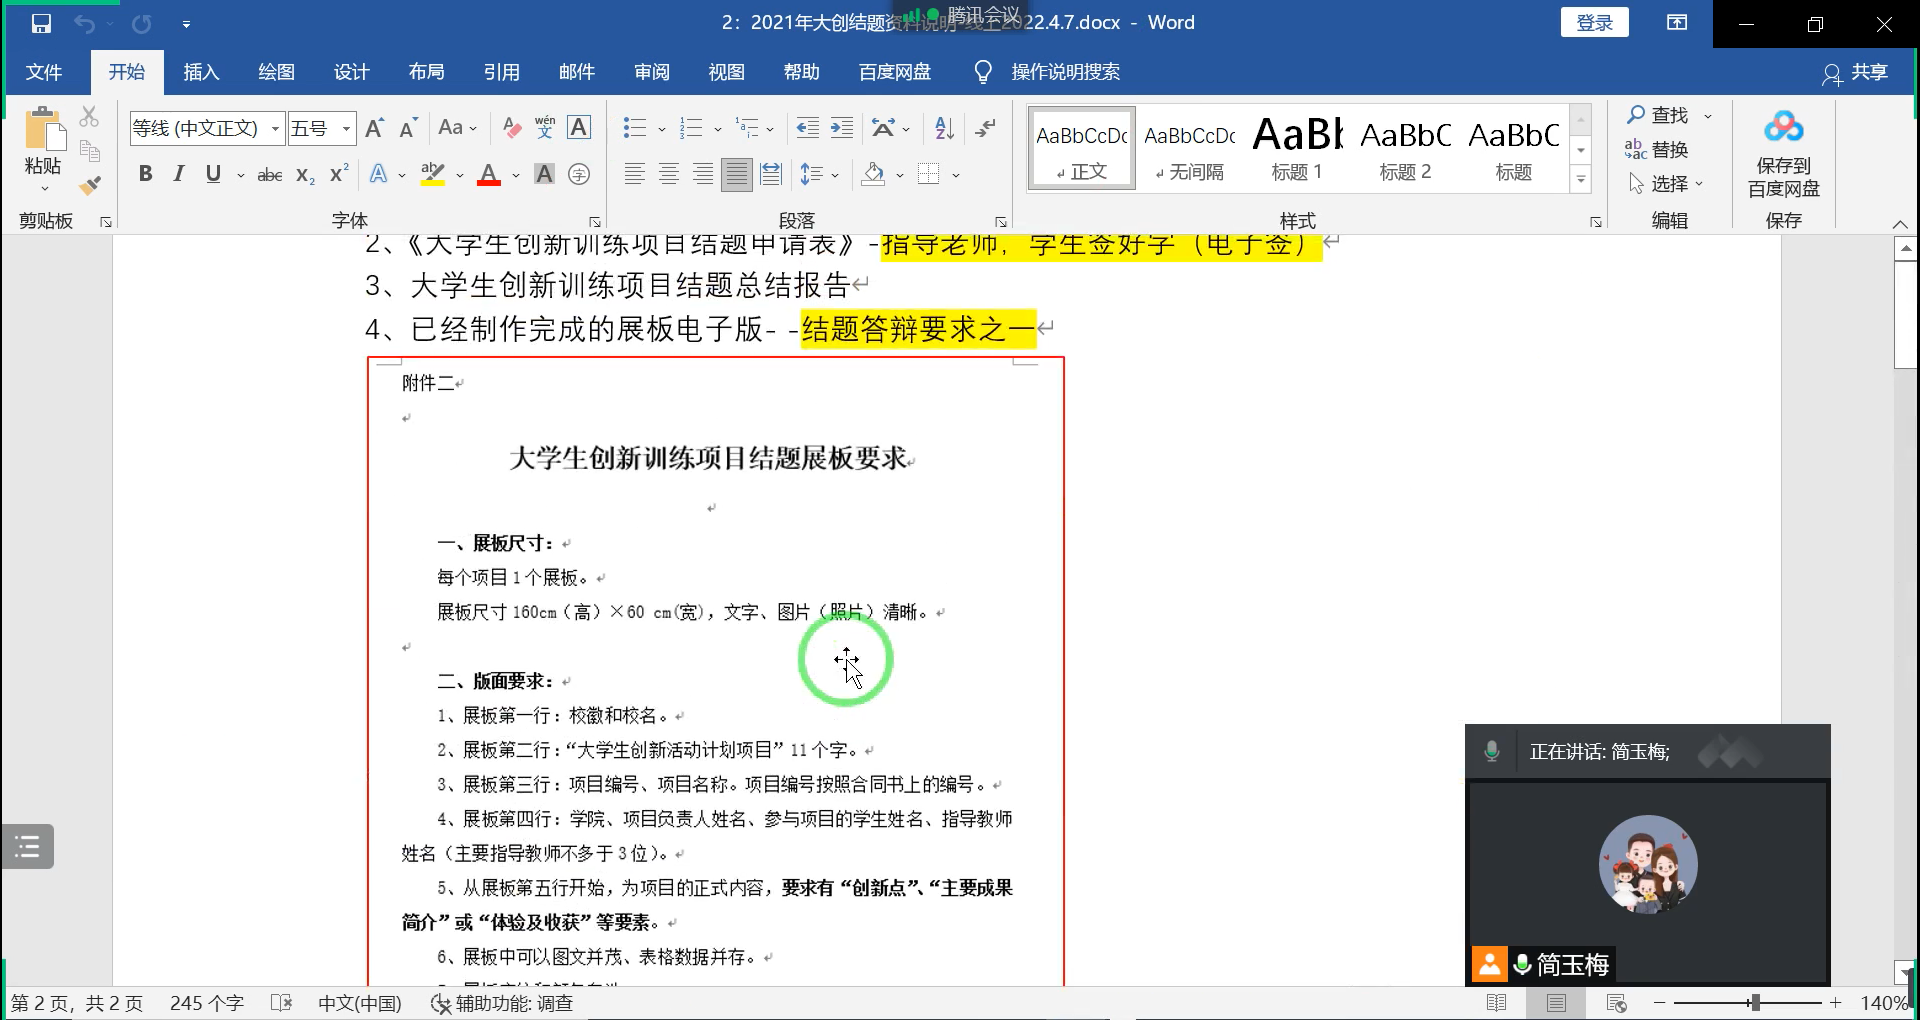Increase indent of the paragraph
The height and width of the screenshot is (1020, 1920).
[842, 128]
